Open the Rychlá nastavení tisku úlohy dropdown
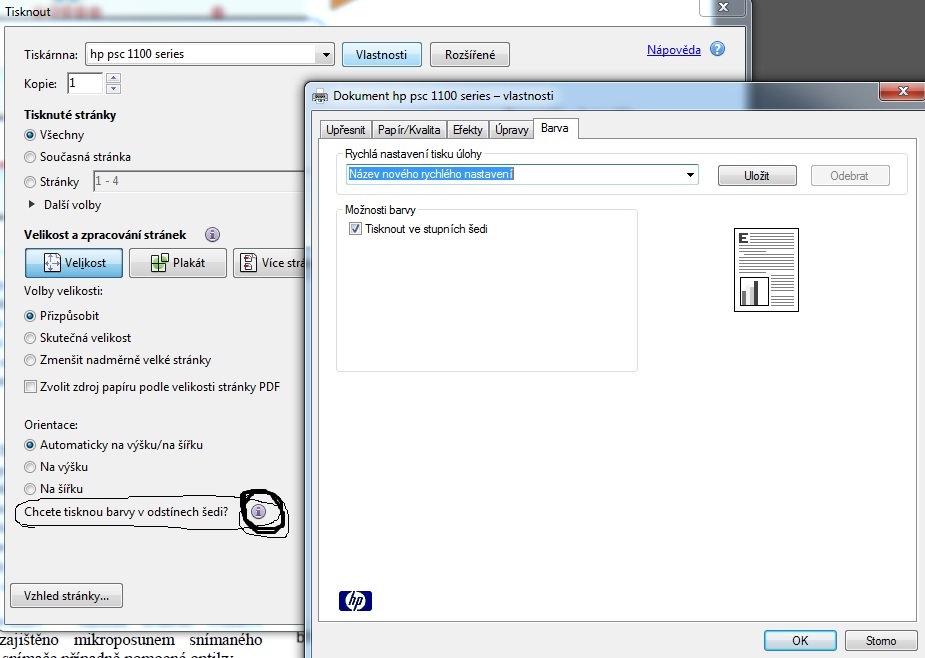925x658 pixels. 690,175
